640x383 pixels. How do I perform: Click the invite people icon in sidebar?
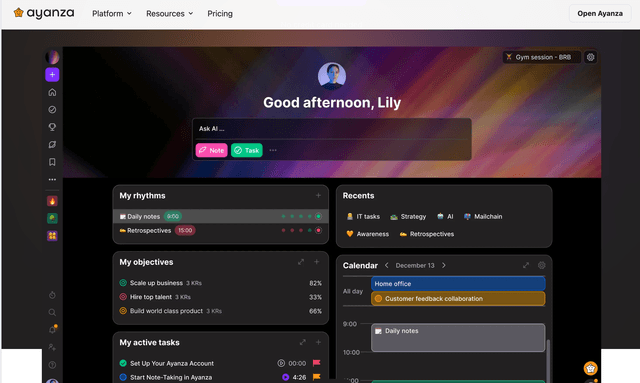52,347
